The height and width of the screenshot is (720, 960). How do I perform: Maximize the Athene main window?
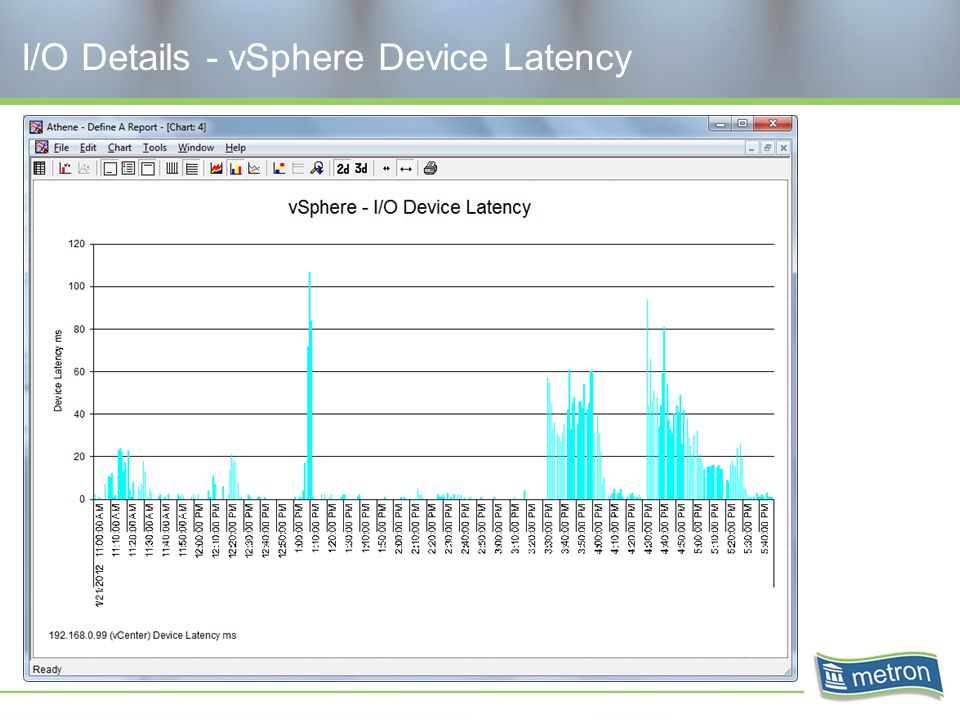pos(742,124)
